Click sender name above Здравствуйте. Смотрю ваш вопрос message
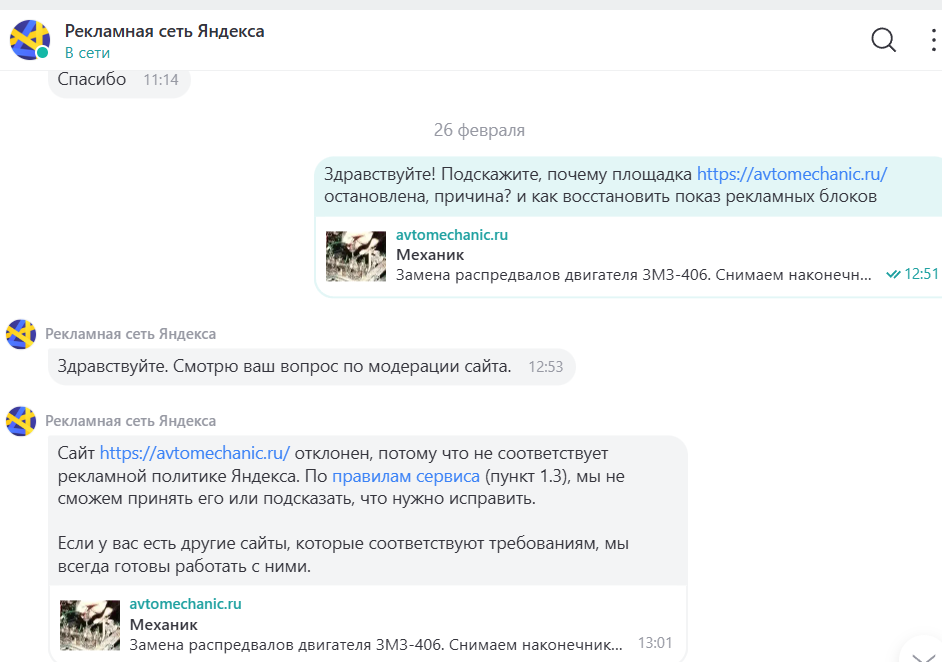The width and height of the screenshot is (942, 662). click(130, 334)
